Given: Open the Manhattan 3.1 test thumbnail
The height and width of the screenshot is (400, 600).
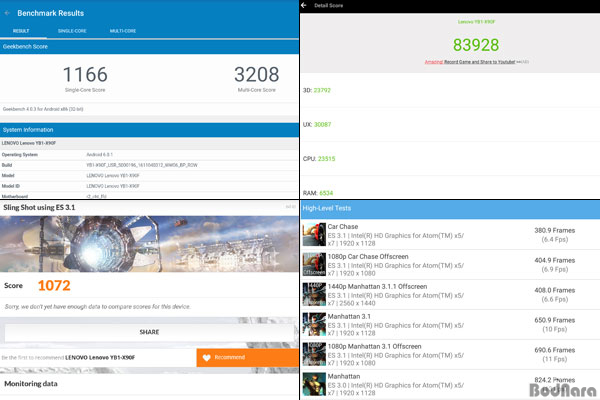Looking at the screenshot, I should click(314, 324).
